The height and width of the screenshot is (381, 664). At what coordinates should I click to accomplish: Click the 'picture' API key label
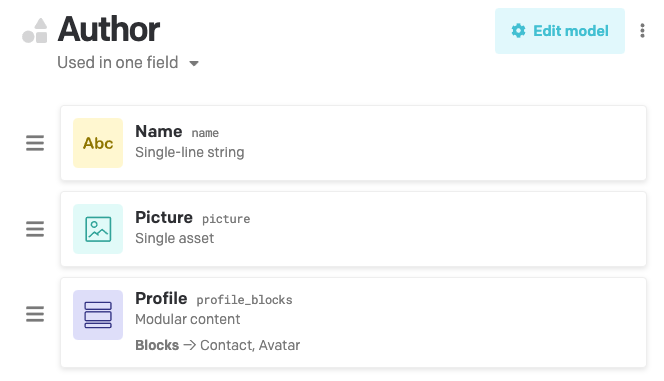(x=226, y=219)
